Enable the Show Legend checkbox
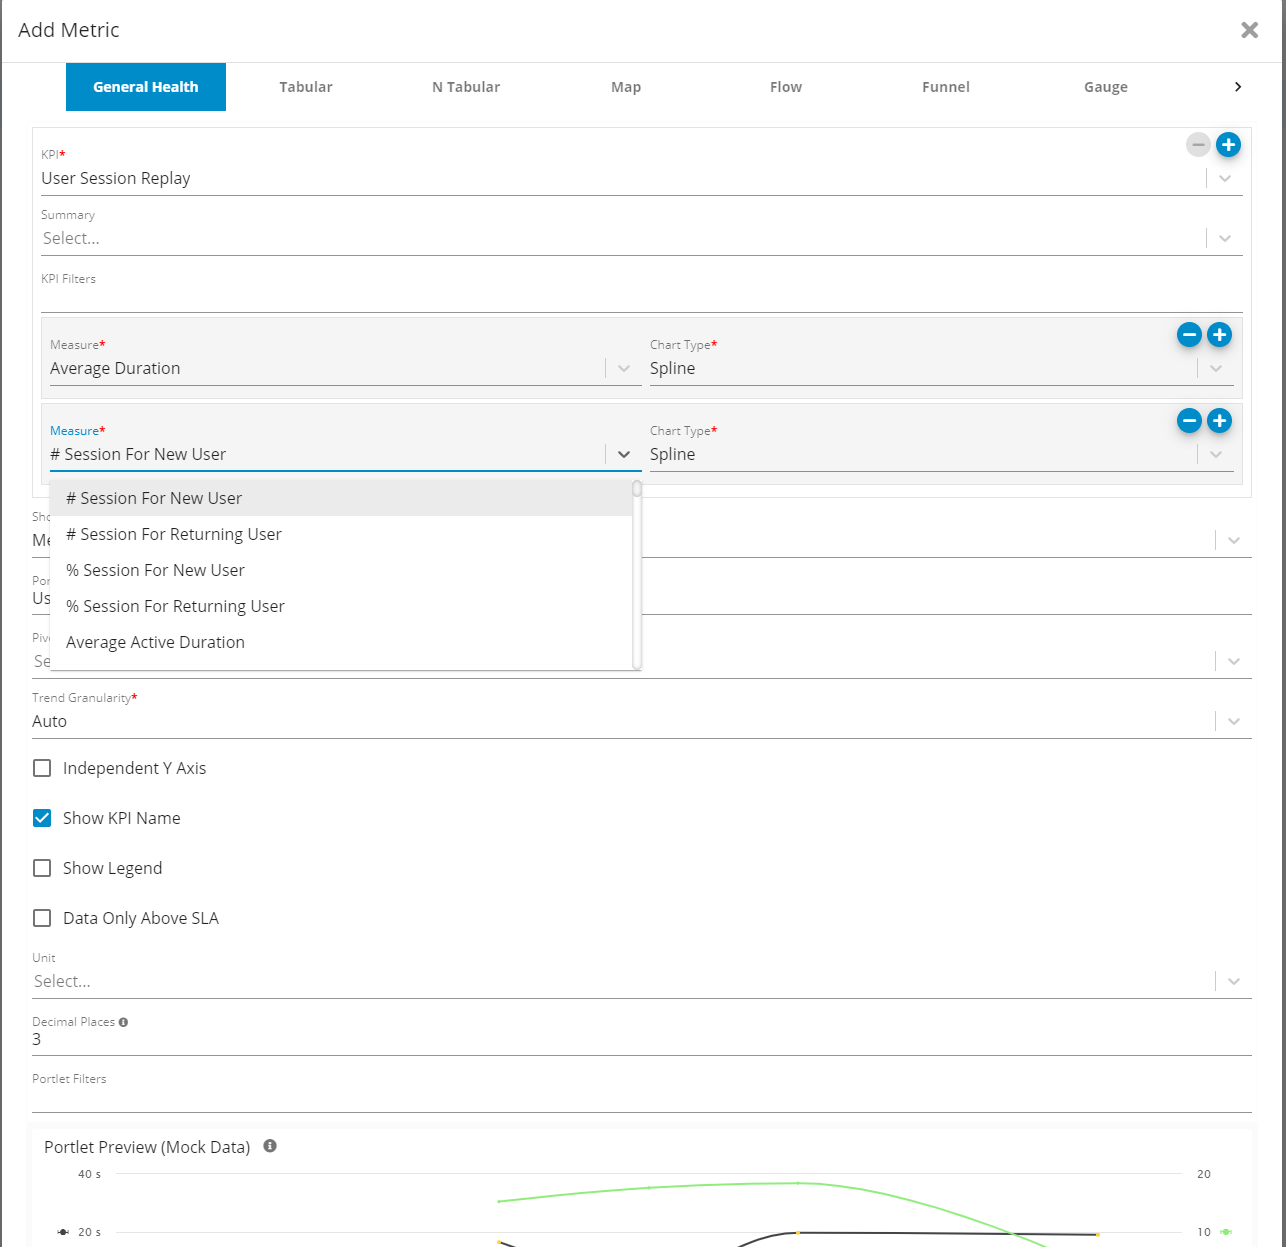Image resolution: width=1286 pixels, height=1247 pixels. pyautogui.click(x=42, y=868)
